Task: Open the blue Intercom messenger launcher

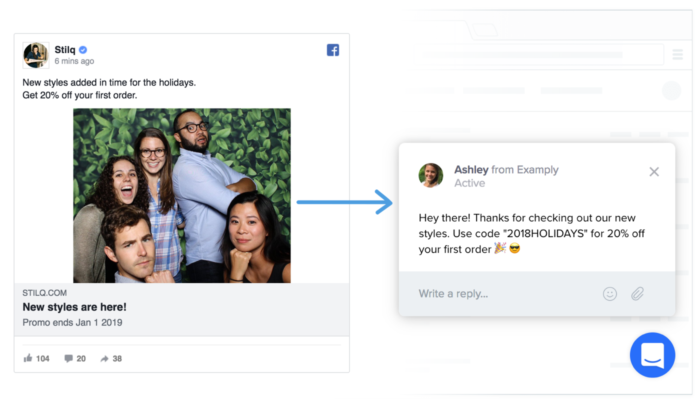Action: [652, 355]
